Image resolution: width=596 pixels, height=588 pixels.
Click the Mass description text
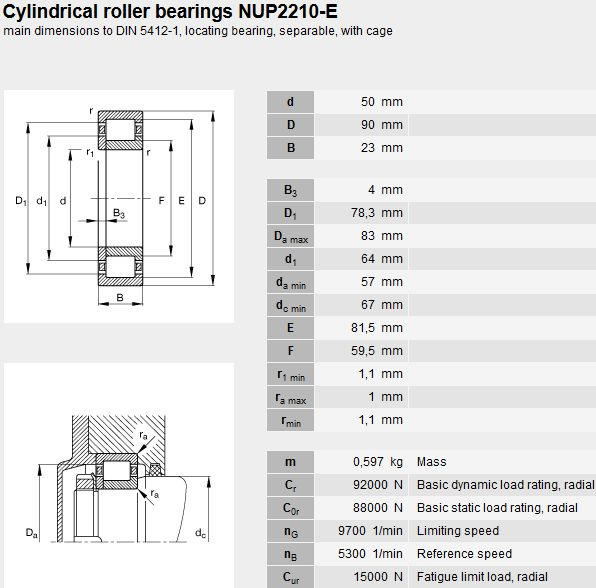tap(431, 462)
